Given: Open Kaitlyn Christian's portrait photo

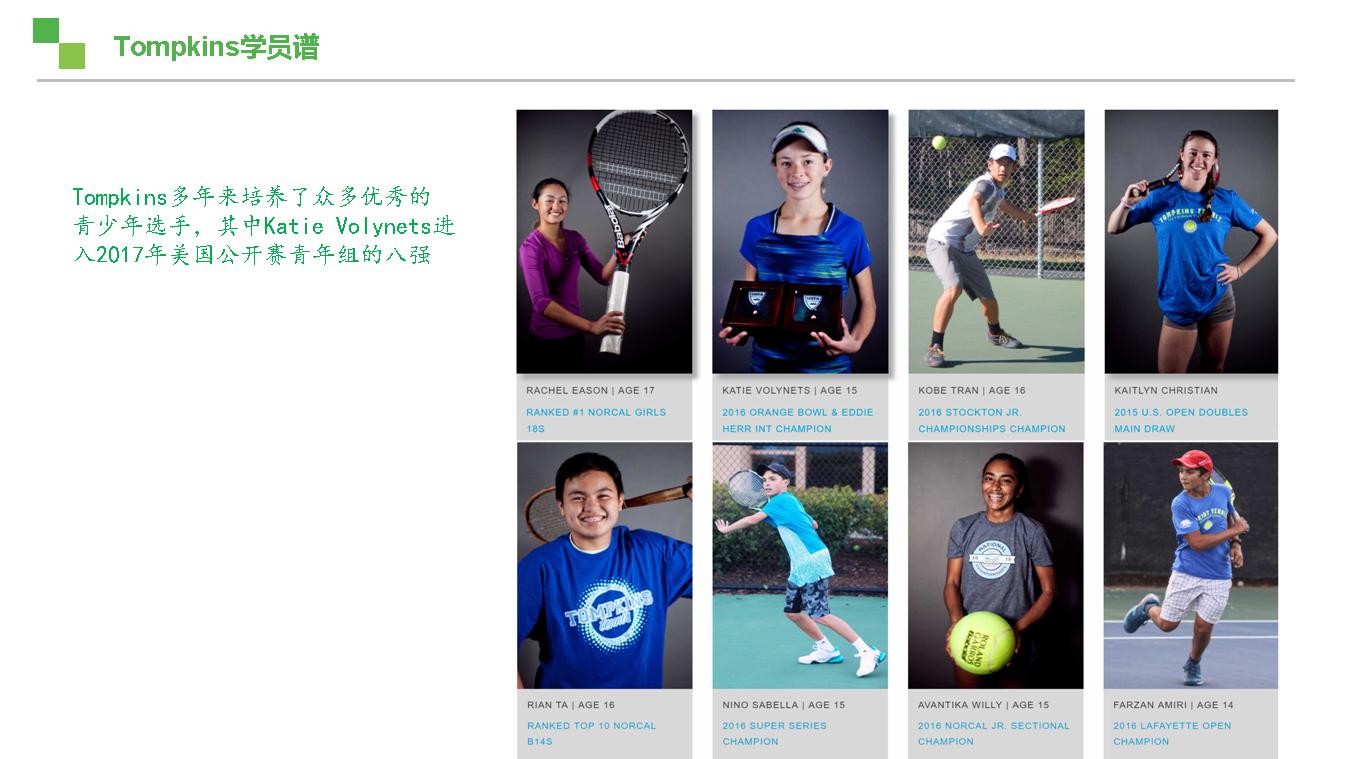Looking at the screenshot, I should click(1191, 241).
